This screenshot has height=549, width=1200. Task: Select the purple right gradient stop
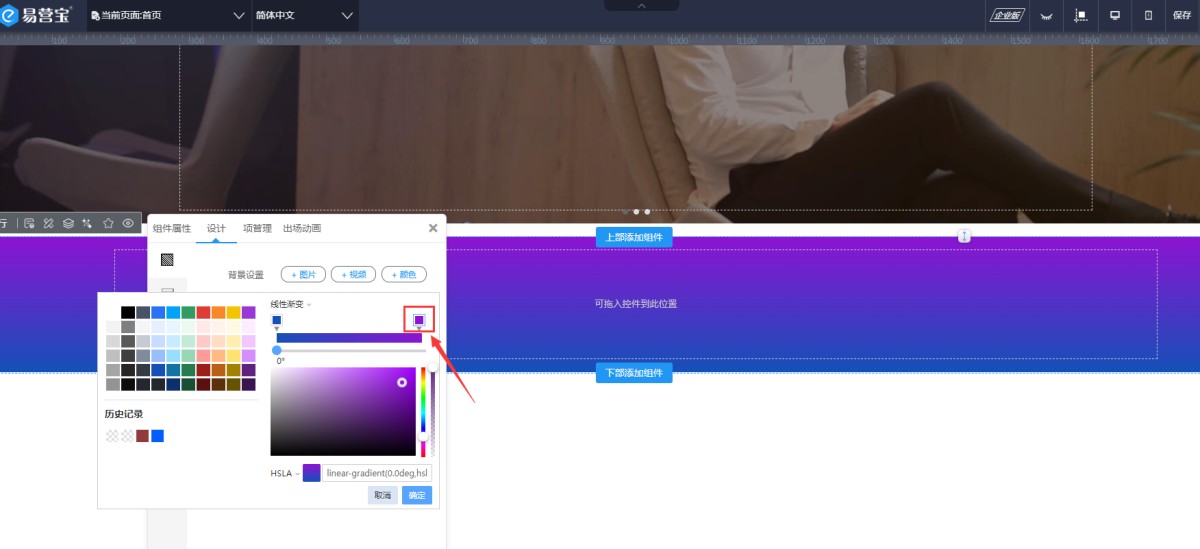(419, 320)
